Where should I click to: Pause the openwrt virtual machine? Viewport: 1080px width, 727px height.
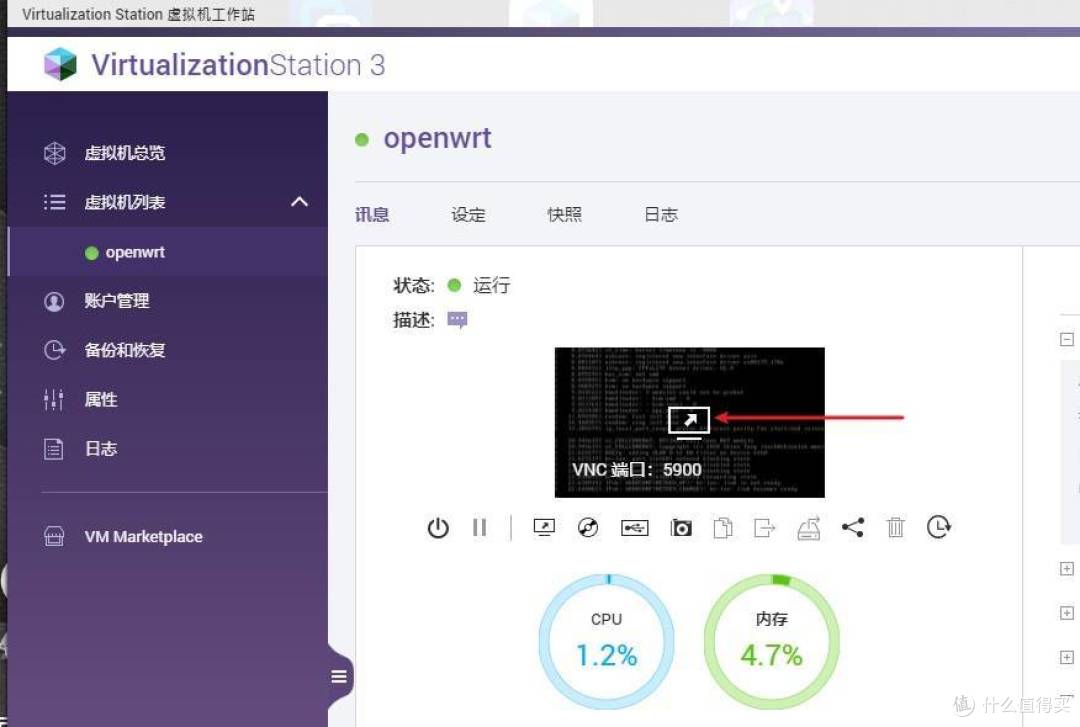tap(480, 527)
